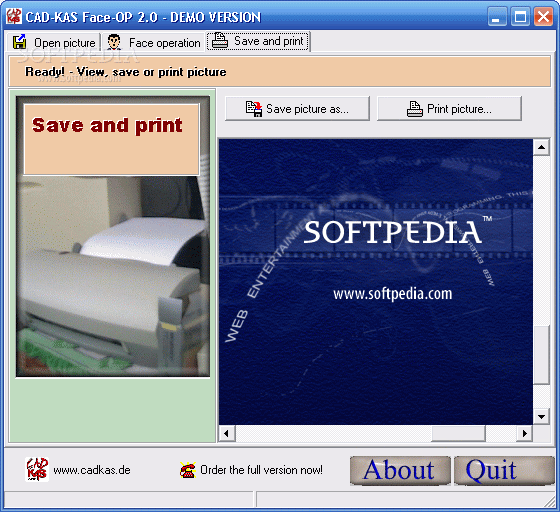Screen dimensions: 560x512
Task: Click the Print picture... button
Action: [x=449, y=109]
